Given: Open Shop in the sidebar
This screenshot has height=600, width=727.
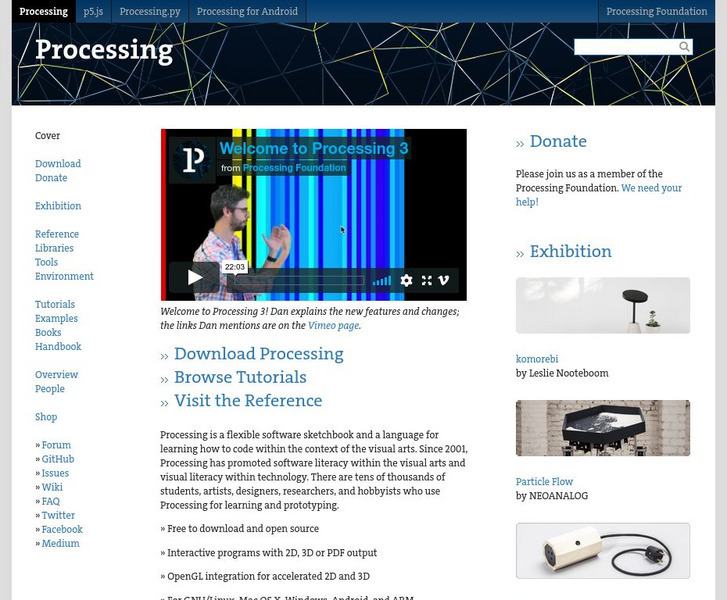Looking at the screenshot, I should point(46,417).
